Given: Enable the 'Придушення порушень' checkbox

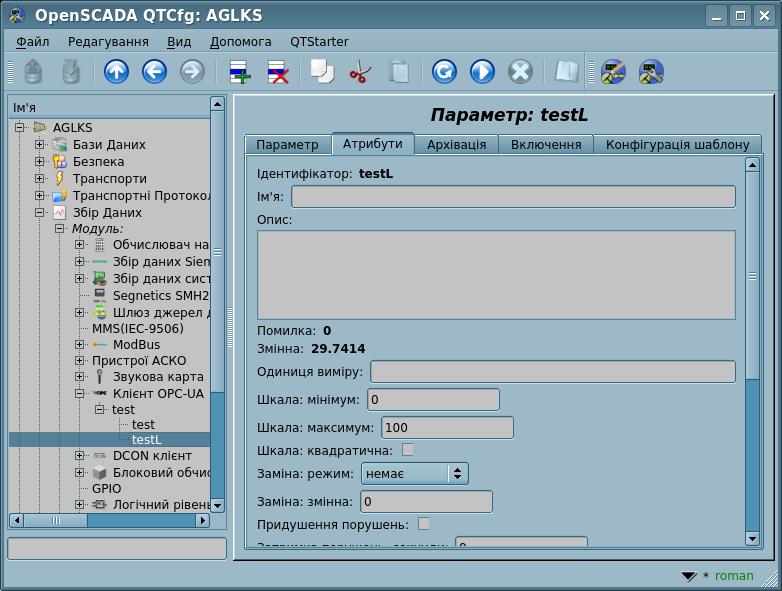Looking at the screenshot, I should (x=424, y=523).
